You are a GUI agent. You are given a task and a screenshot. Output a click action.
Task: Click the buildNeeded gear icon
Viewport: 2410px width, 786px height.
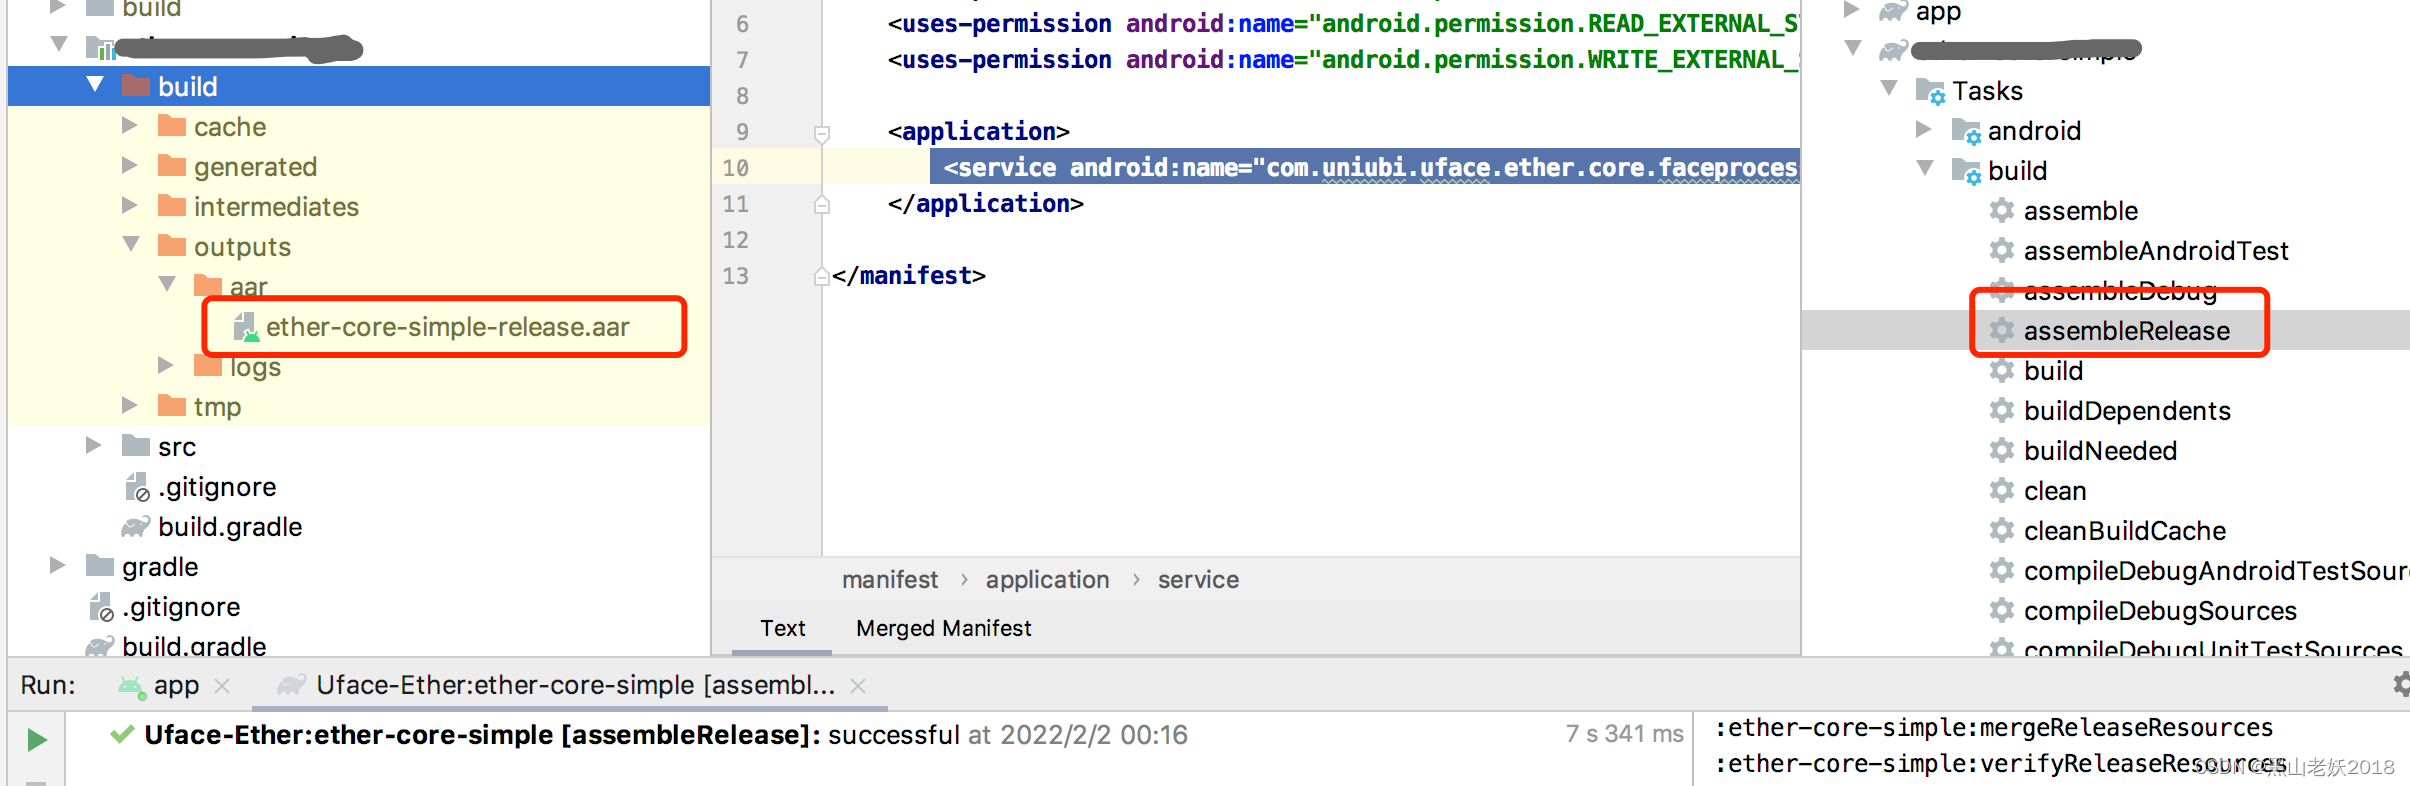2001,450
